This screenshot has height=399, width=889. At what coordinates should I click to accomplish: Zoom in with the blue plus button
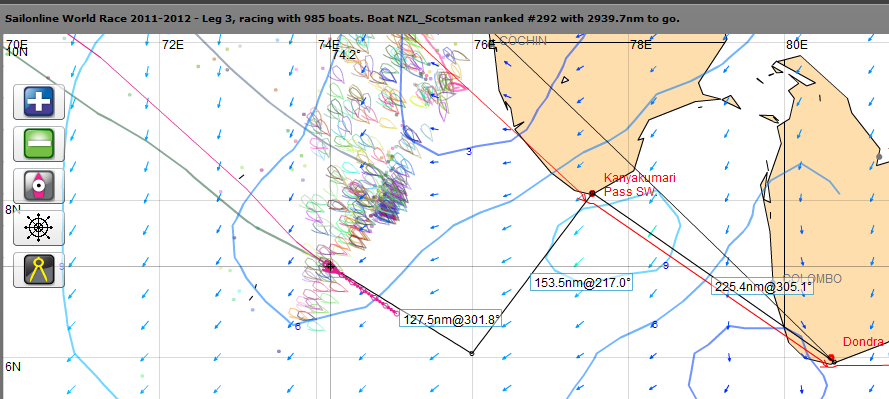39,102
